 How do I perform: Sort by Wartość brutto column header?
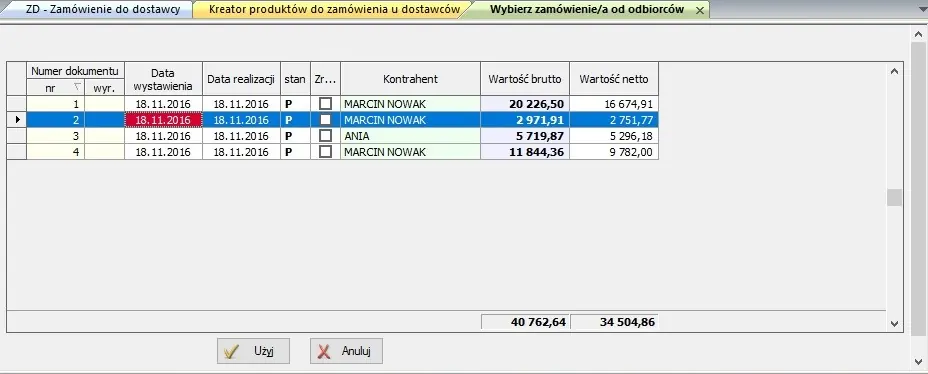[x=525, y=79]
